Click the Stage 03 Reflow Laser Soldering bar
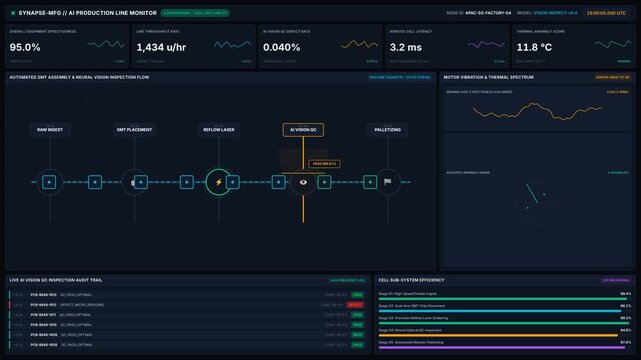Image resolution: width=641 pixels, height=360 pixels. coord(504,323)
